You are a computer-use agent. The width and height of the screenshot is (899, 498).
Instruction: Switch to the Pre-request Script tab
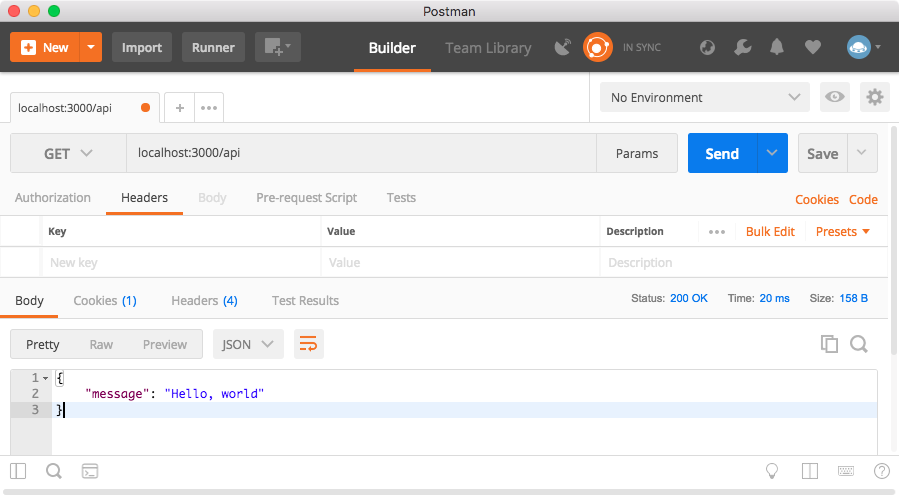tap(306, 198)
